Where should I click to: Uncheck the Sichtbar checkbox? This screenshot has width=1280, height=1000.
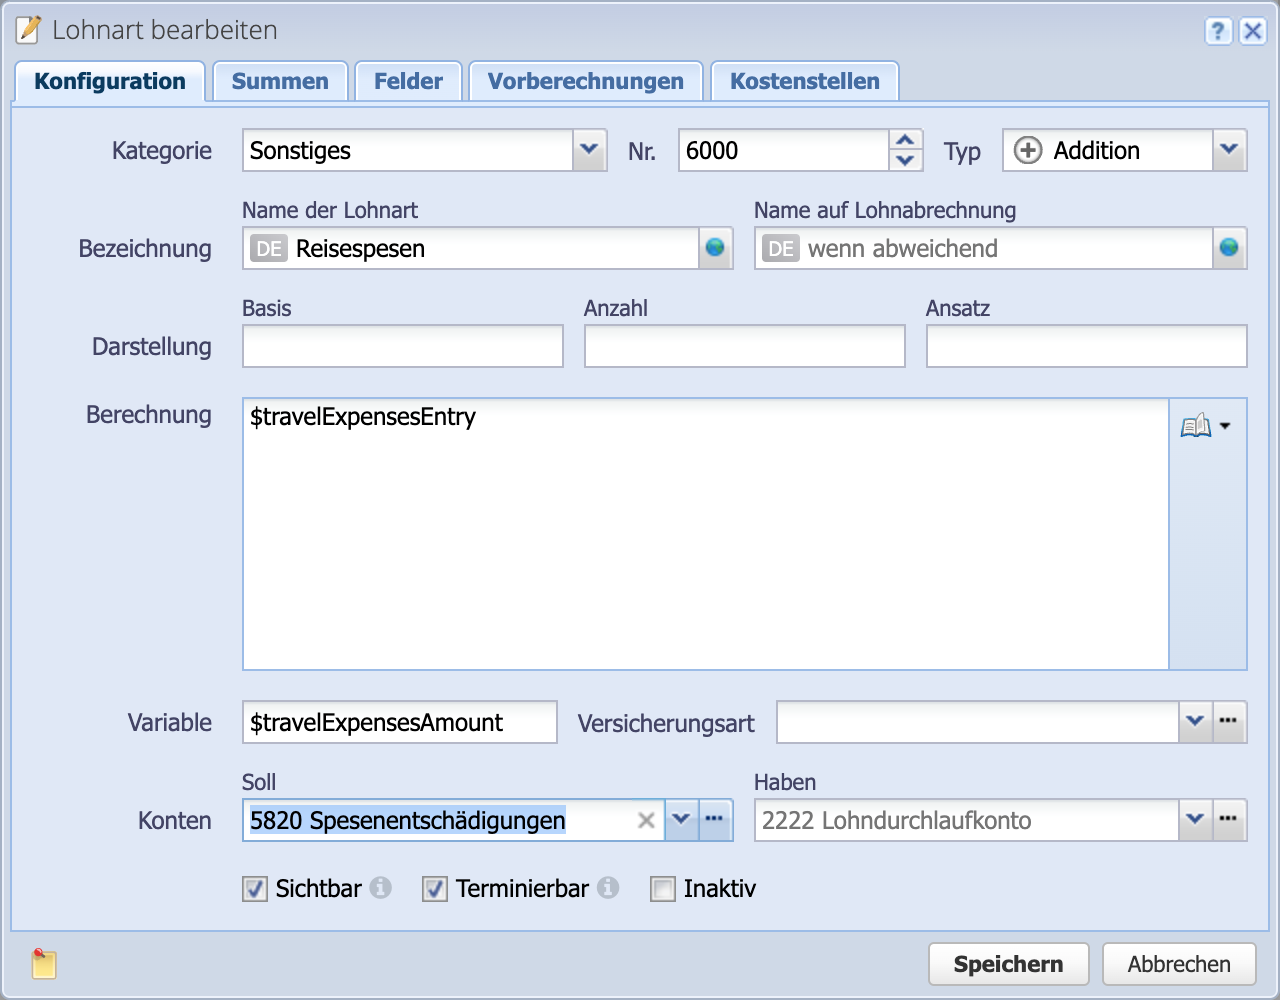pyautogui.click(x=255, y=889)
